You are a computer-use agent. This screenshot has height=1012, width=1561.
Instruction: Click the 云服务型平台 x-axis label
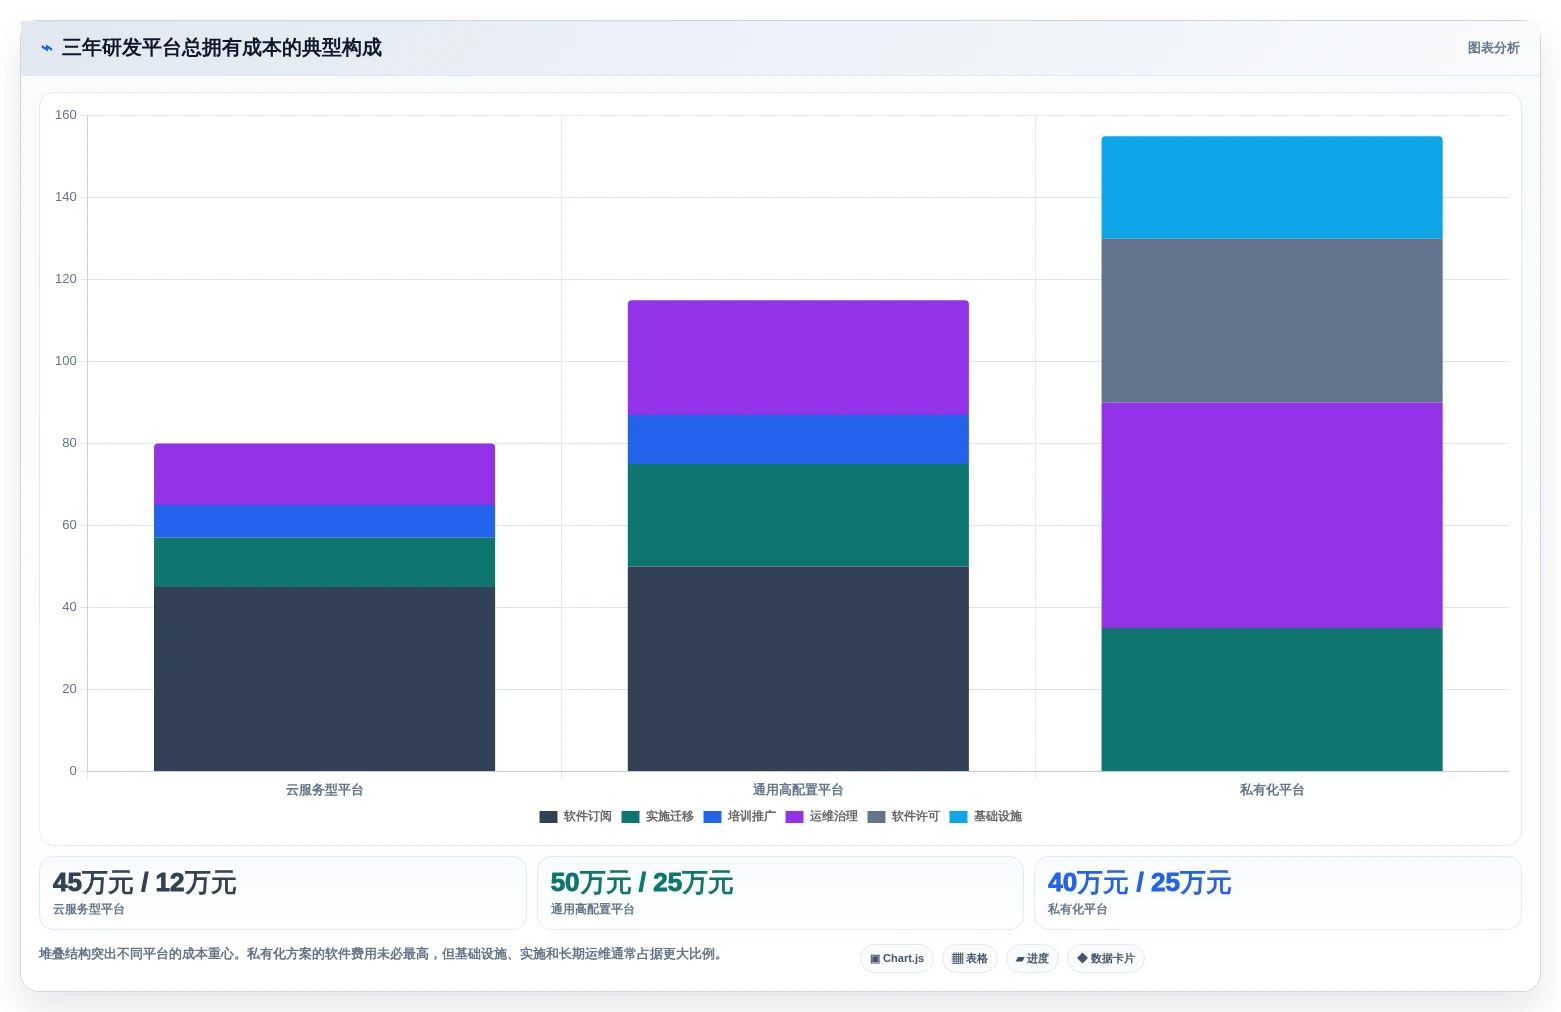click(x=324, y=790)
